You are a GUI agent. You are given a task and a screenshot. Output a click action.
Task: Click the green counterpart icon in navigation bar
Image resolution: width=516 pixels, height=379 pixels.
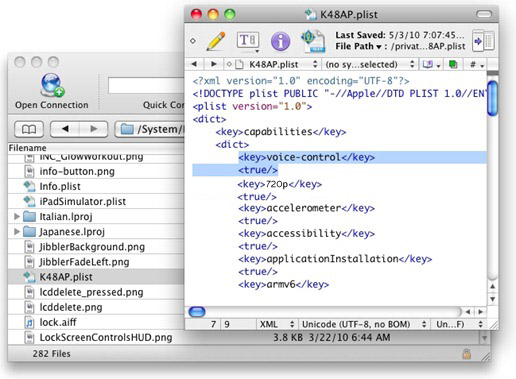point(453,64)
